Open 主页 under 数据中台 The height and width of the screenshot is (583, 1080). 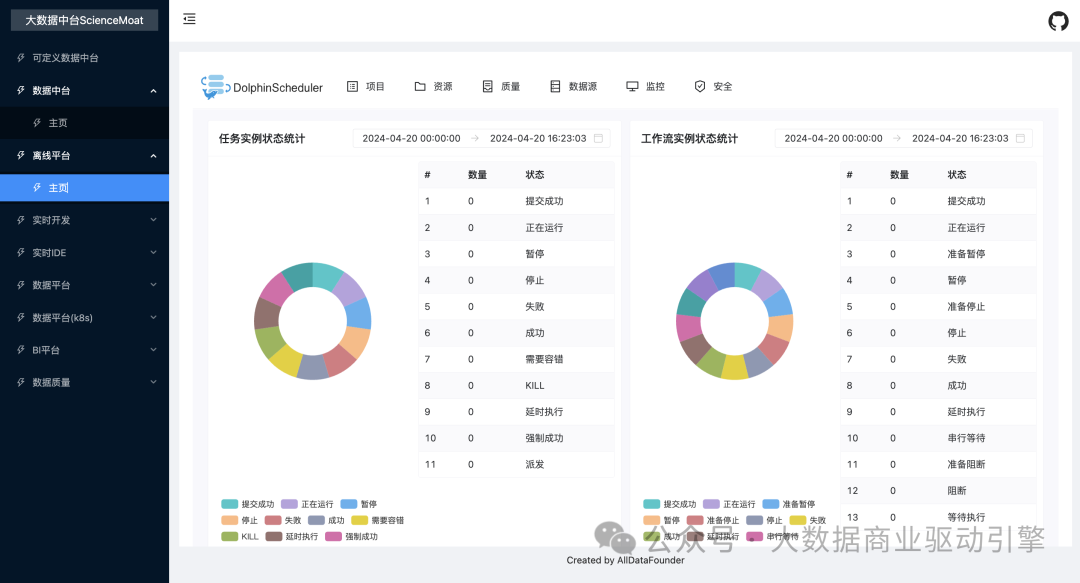[x=58, y=123]
